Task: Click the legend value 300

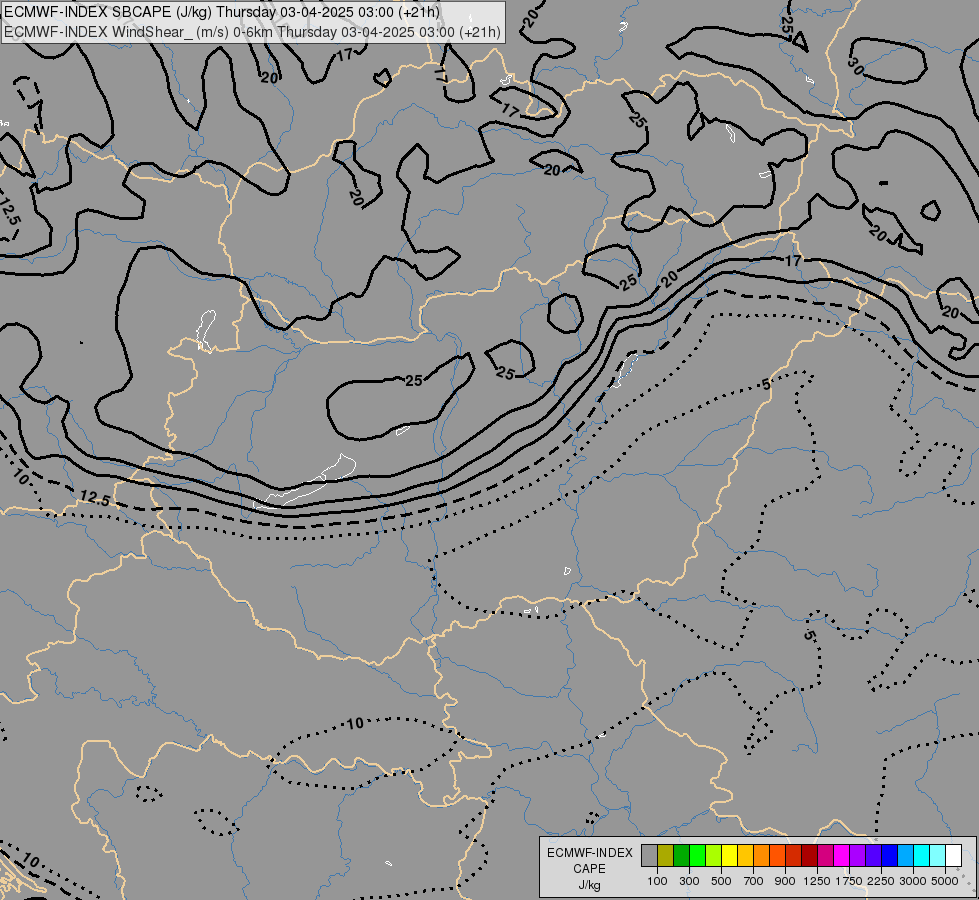Action: click(689, 881)
